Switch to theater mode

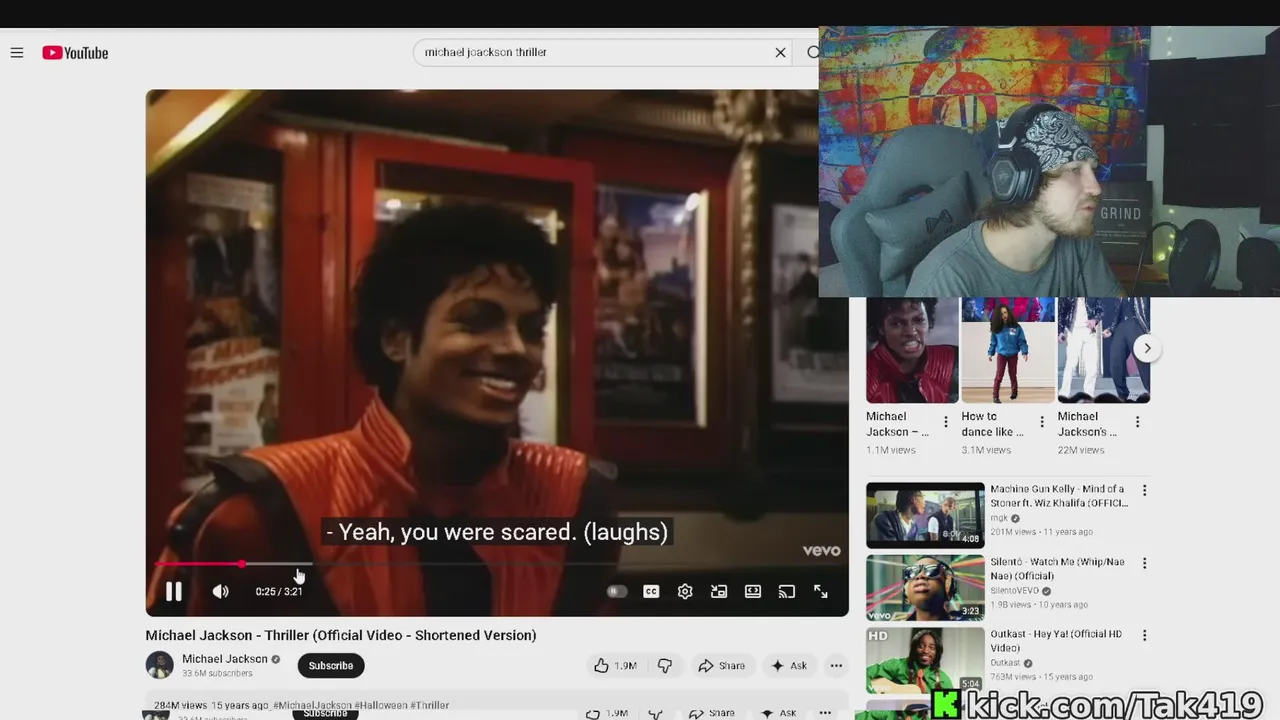(x=753, y=591)
